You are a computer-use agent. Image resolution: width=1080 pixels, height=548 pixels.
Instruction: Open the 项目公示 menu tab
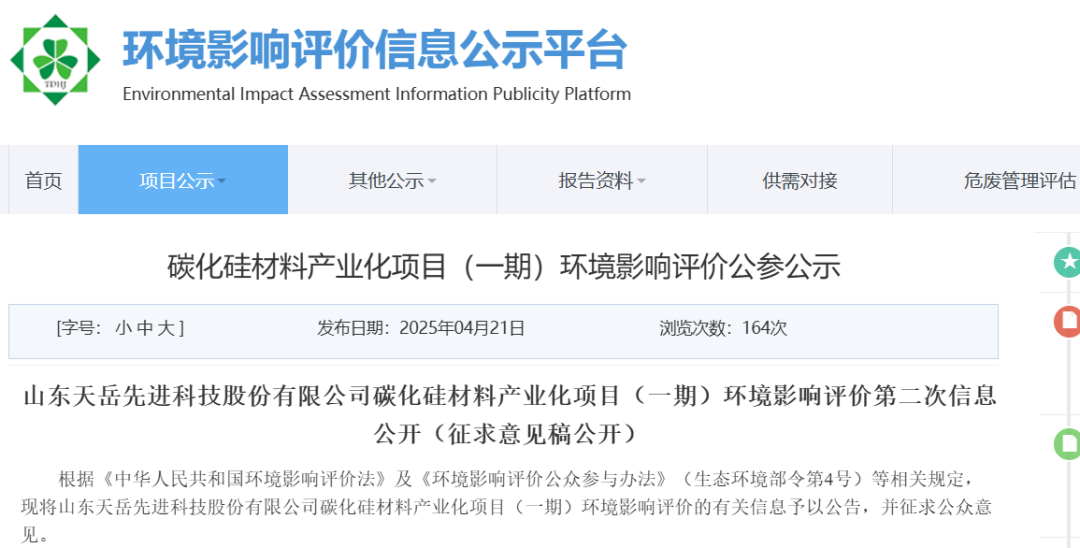[183, 180]
